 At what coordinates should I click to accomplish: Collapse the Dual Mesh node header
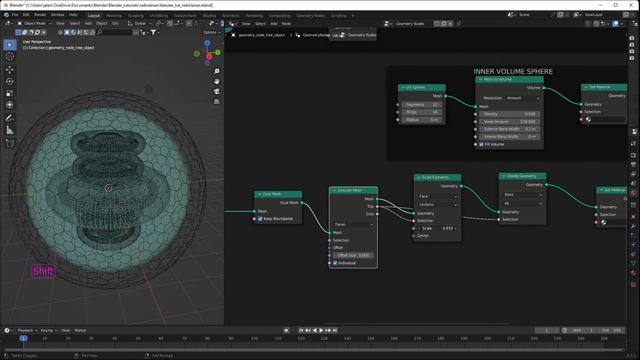pos(259,194)
